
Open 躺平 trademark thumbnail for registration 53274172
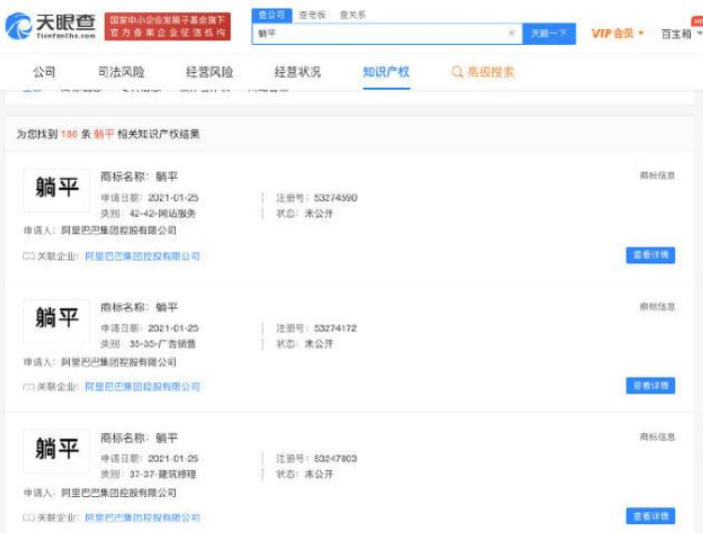56,321
